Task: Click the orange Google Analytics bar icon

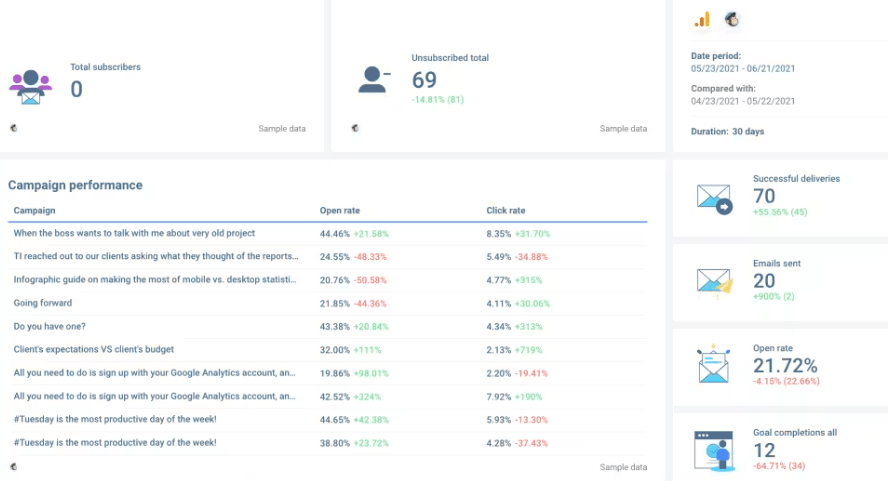Action: [x=702, y=20]
